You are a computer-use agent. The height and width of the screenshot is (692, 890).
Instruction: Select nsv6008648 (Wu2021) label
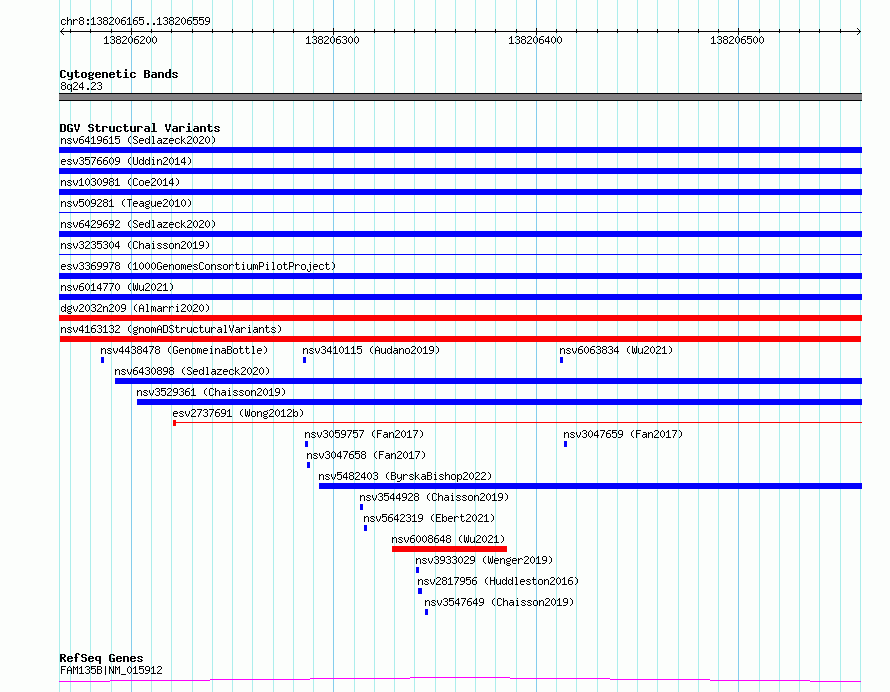coord(448,539)
